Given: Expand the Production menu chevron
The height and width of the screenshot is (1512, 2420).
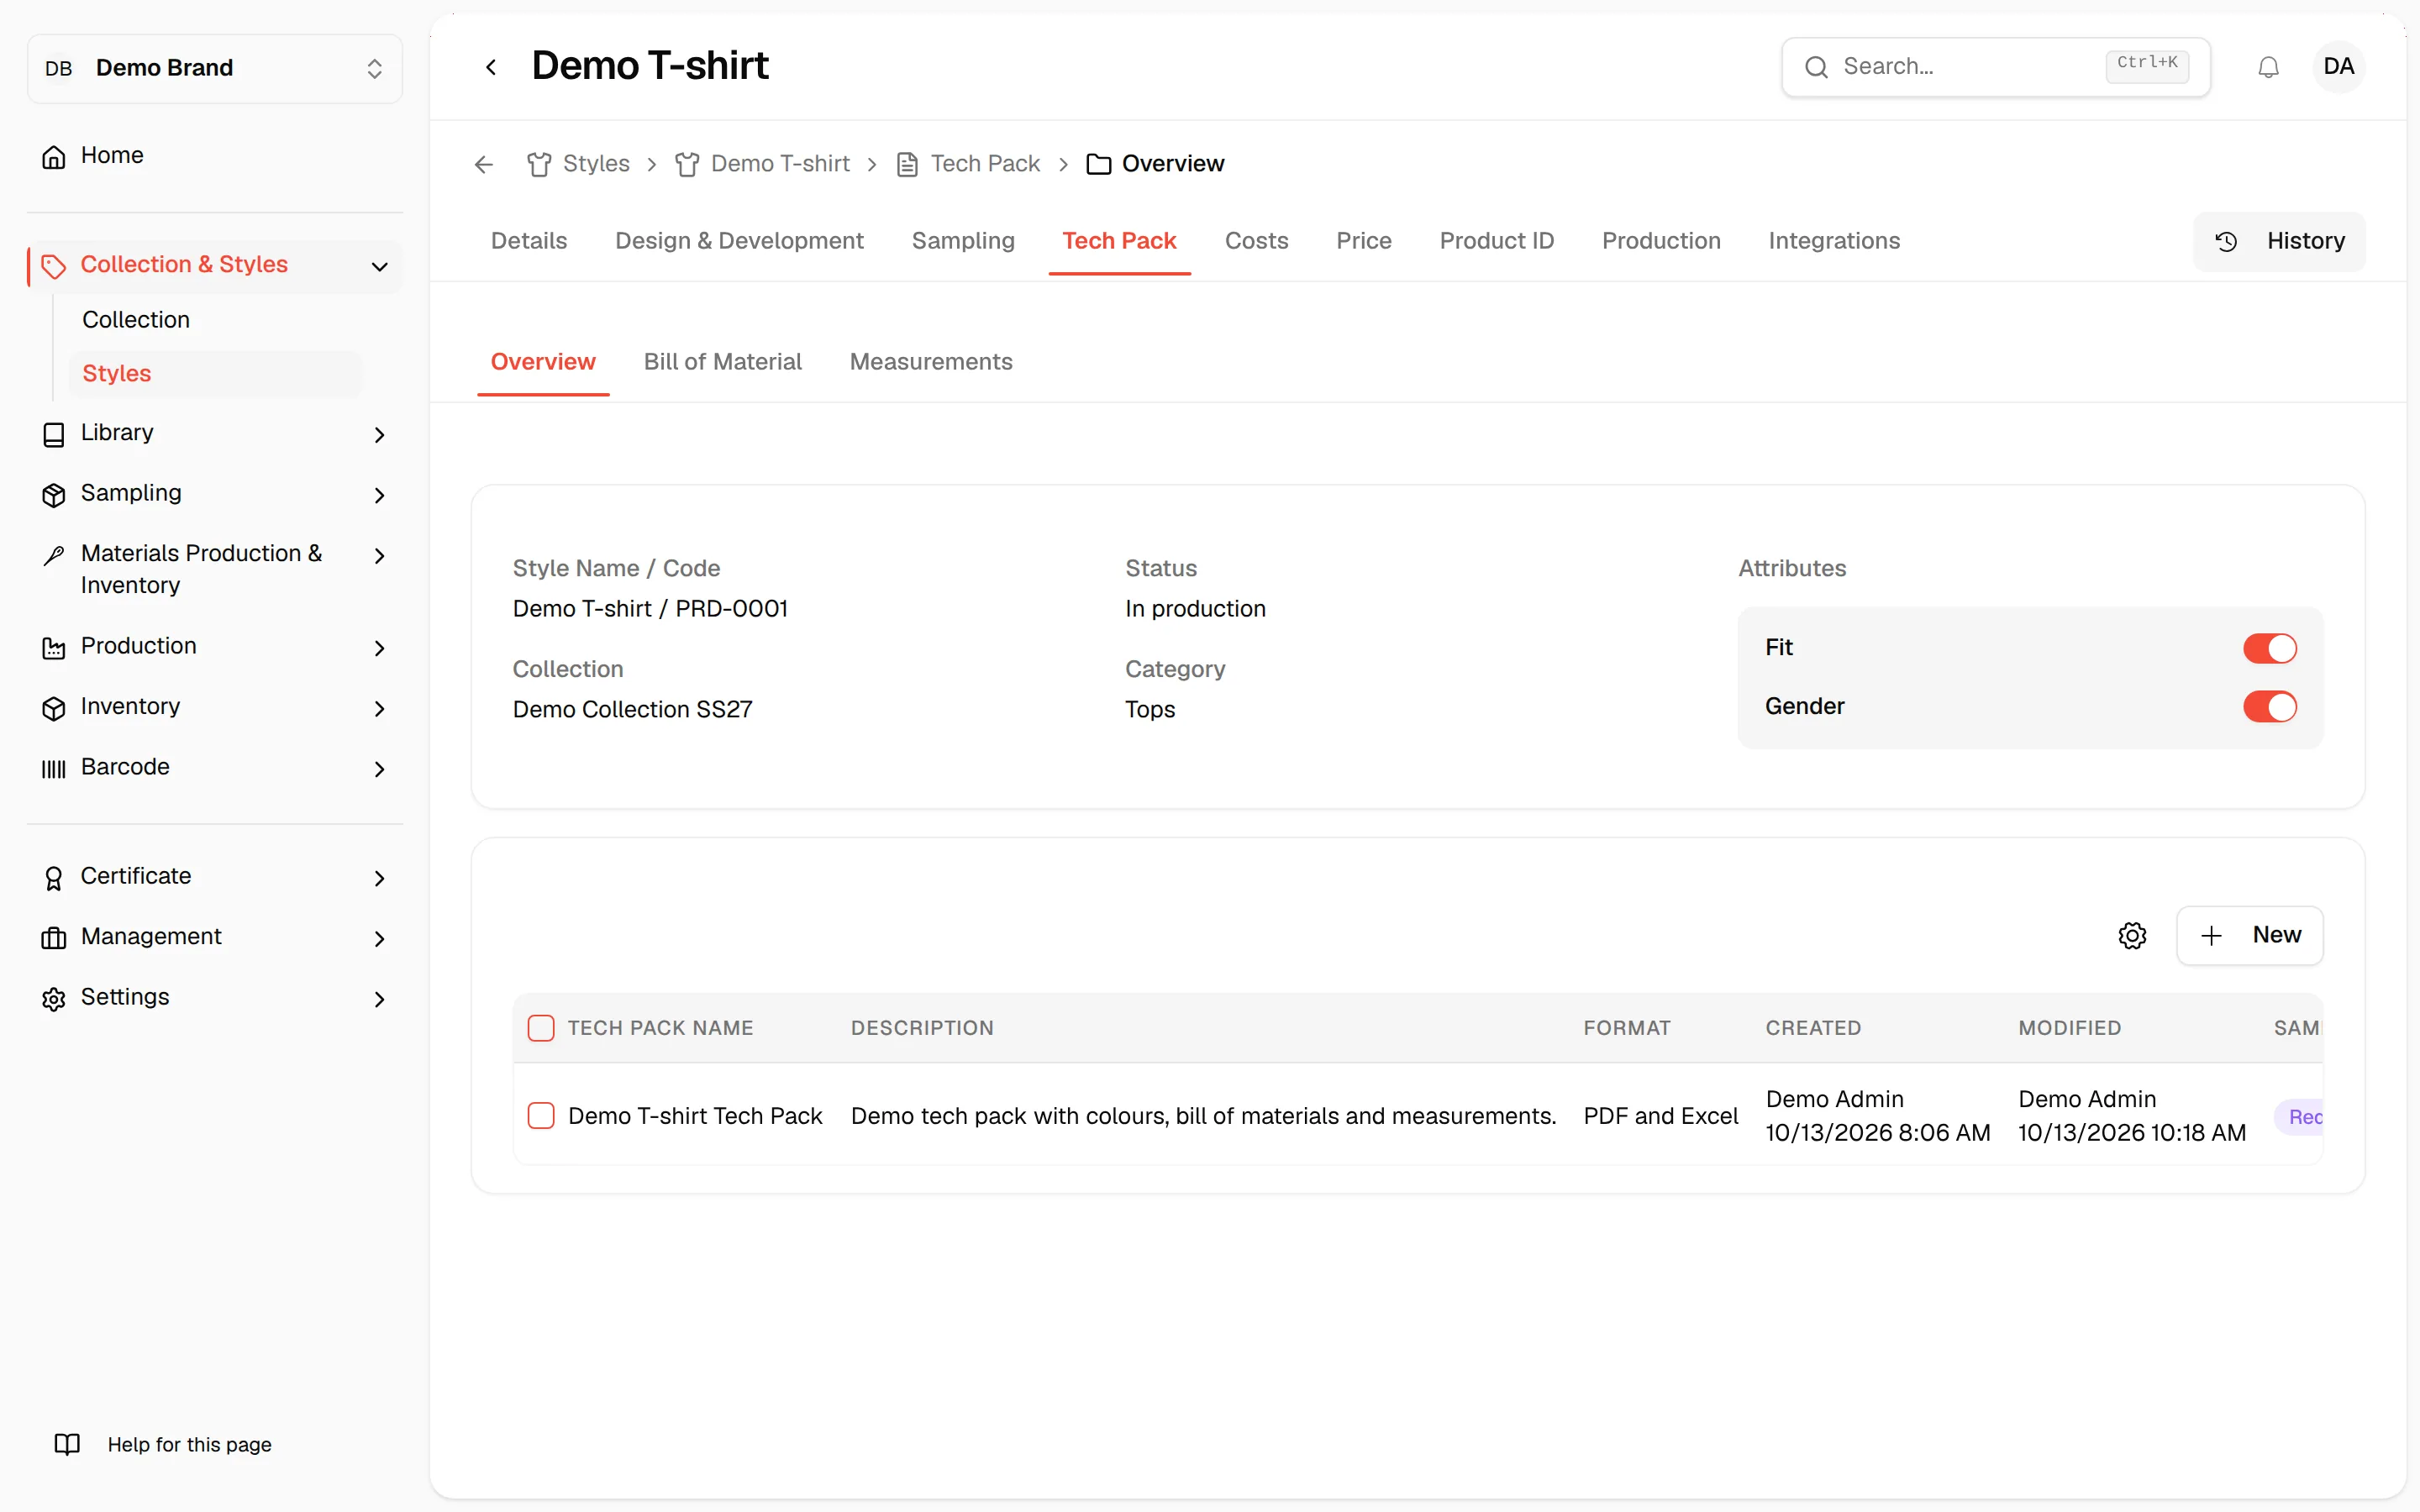Looking at the screenshot, I should click(379, 648).
